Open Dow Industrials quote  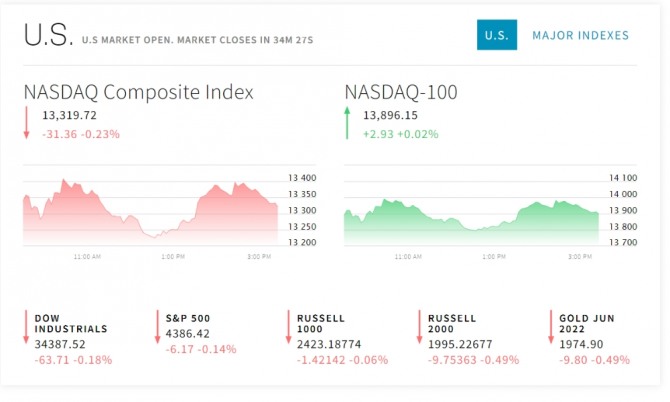point(71,323)
